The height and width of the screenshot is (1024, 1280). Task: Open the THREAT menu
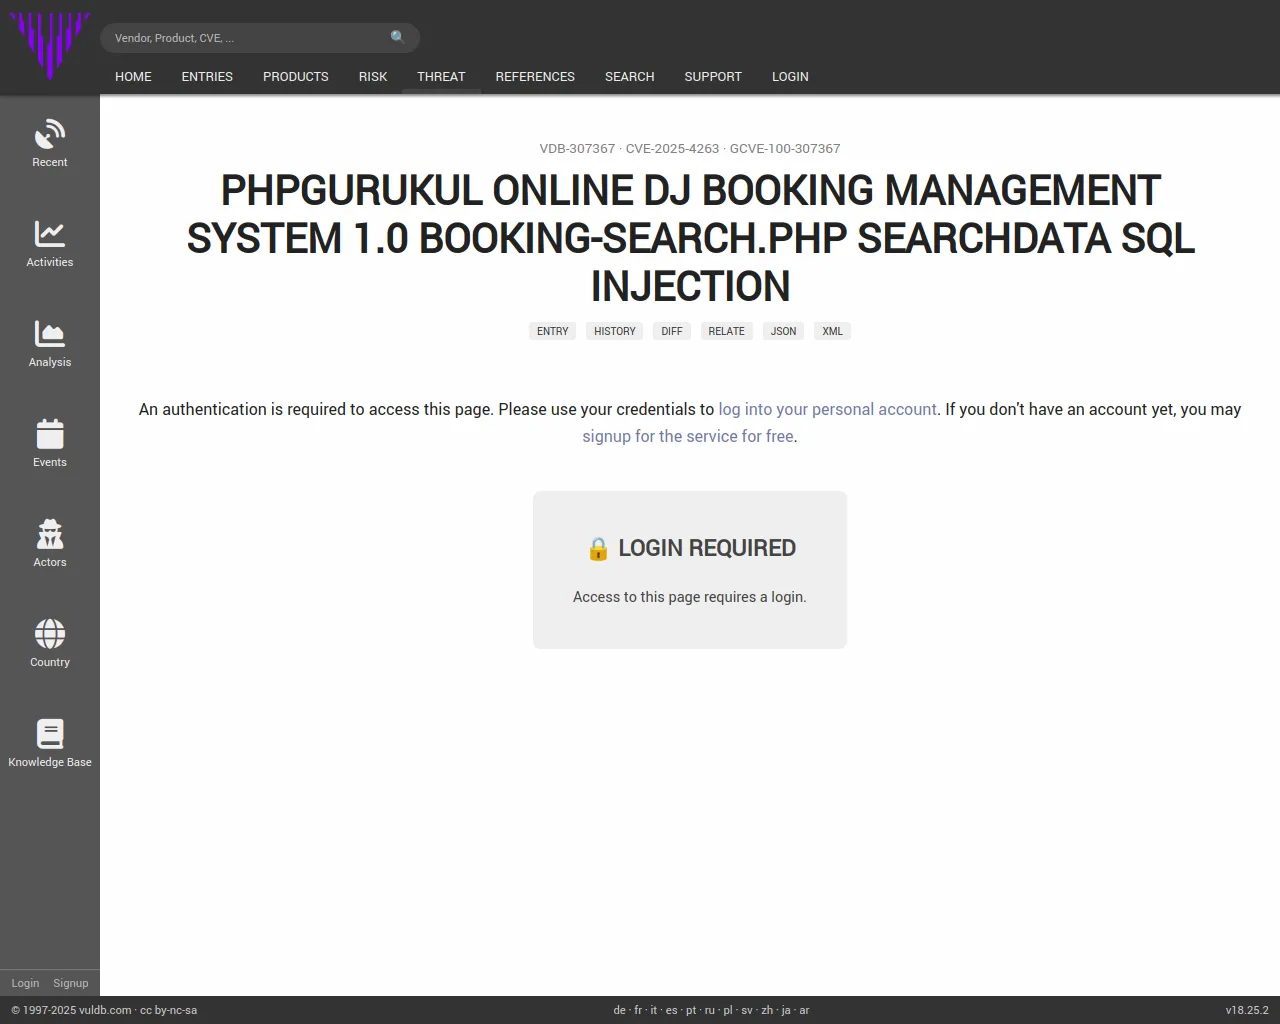pos(441,76)
